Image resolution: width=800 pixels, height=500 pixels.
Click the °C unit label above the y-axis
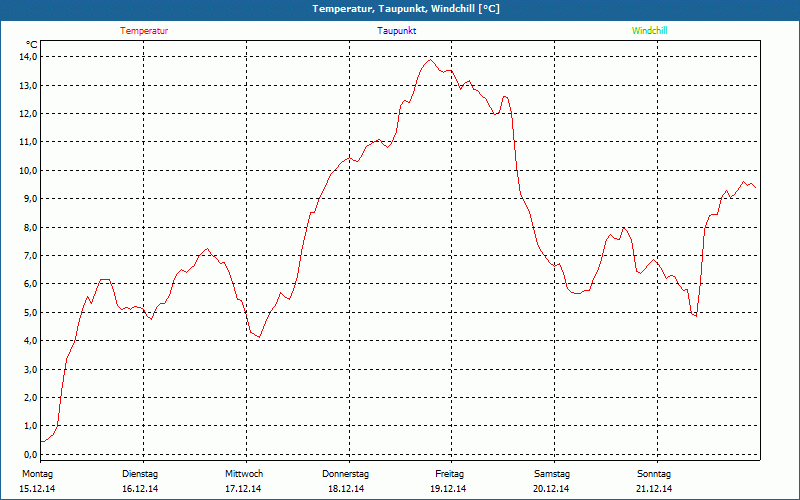click(32, 44)
